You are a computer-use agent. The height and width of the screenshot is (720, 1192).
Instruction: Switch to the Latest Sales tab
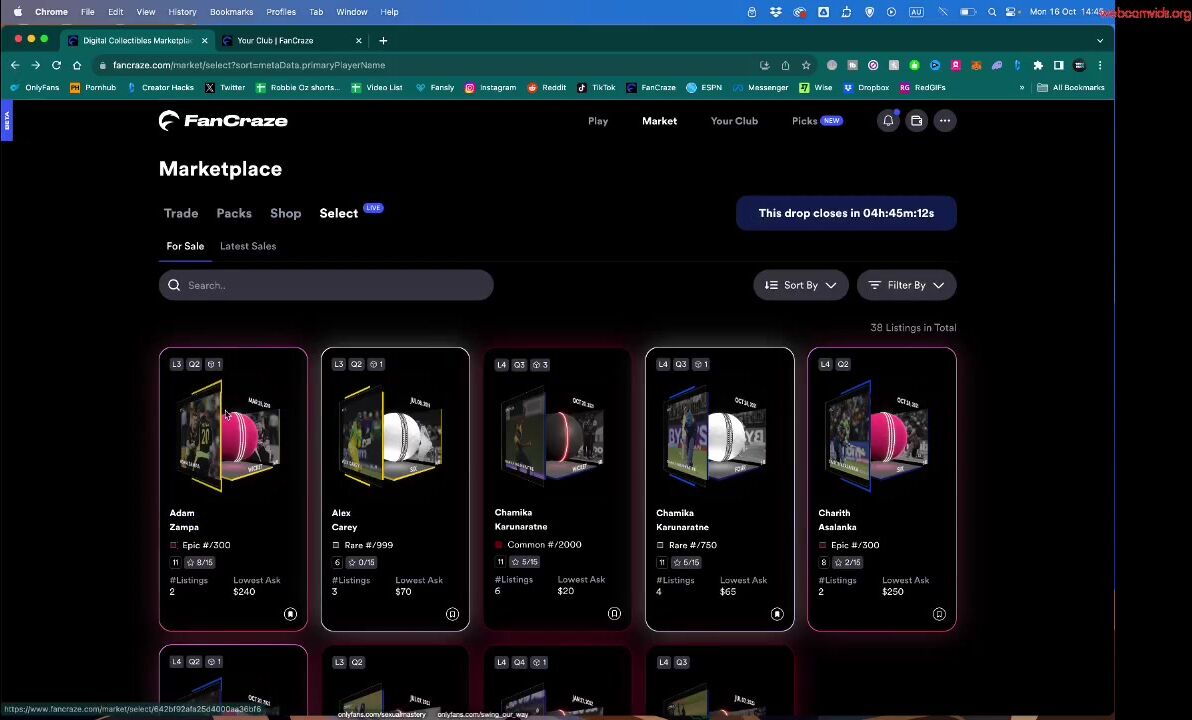pyautogui.click(x=248, y=246)
